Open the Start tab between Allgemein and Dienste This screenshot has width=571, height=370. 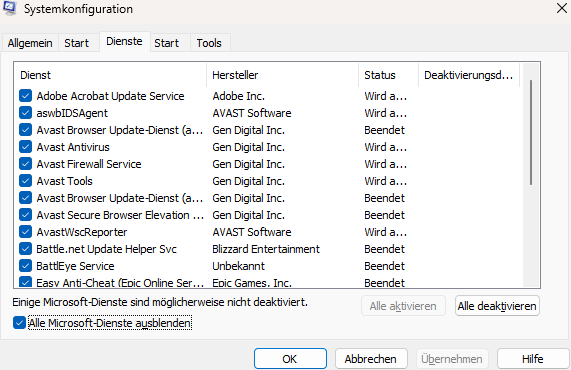pos(76,43)
